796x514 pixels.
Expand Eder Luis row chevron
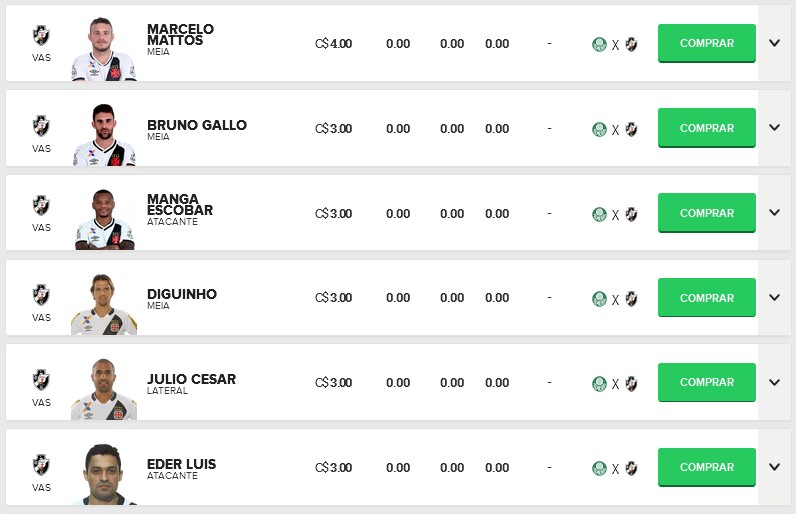pyautogui.click(x=774, y=467)
